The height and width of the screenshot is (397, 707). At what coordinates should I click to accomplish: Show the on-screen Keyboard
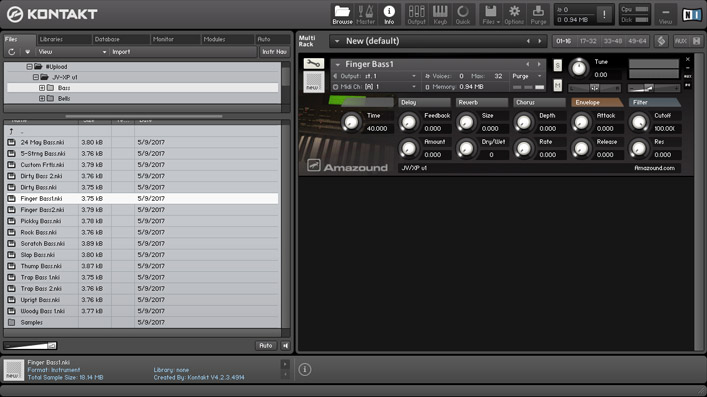tap(440, 14)
